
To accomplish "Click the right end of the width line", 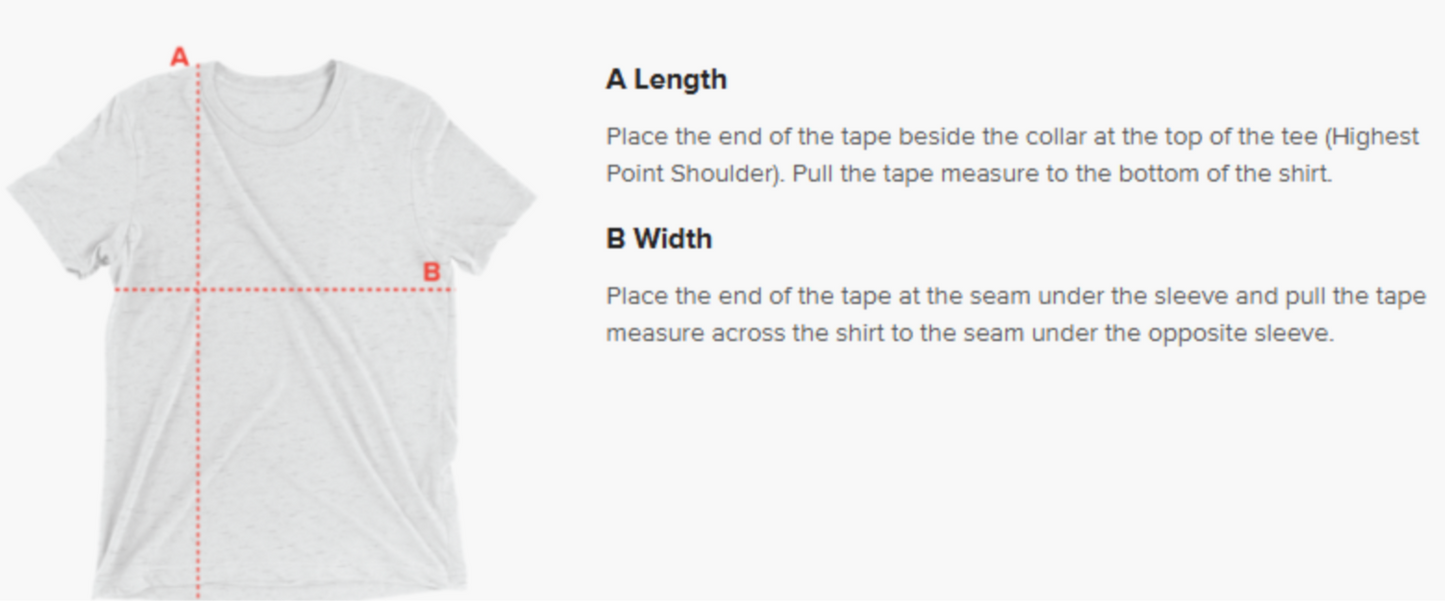I will click(x=451, y=290).
